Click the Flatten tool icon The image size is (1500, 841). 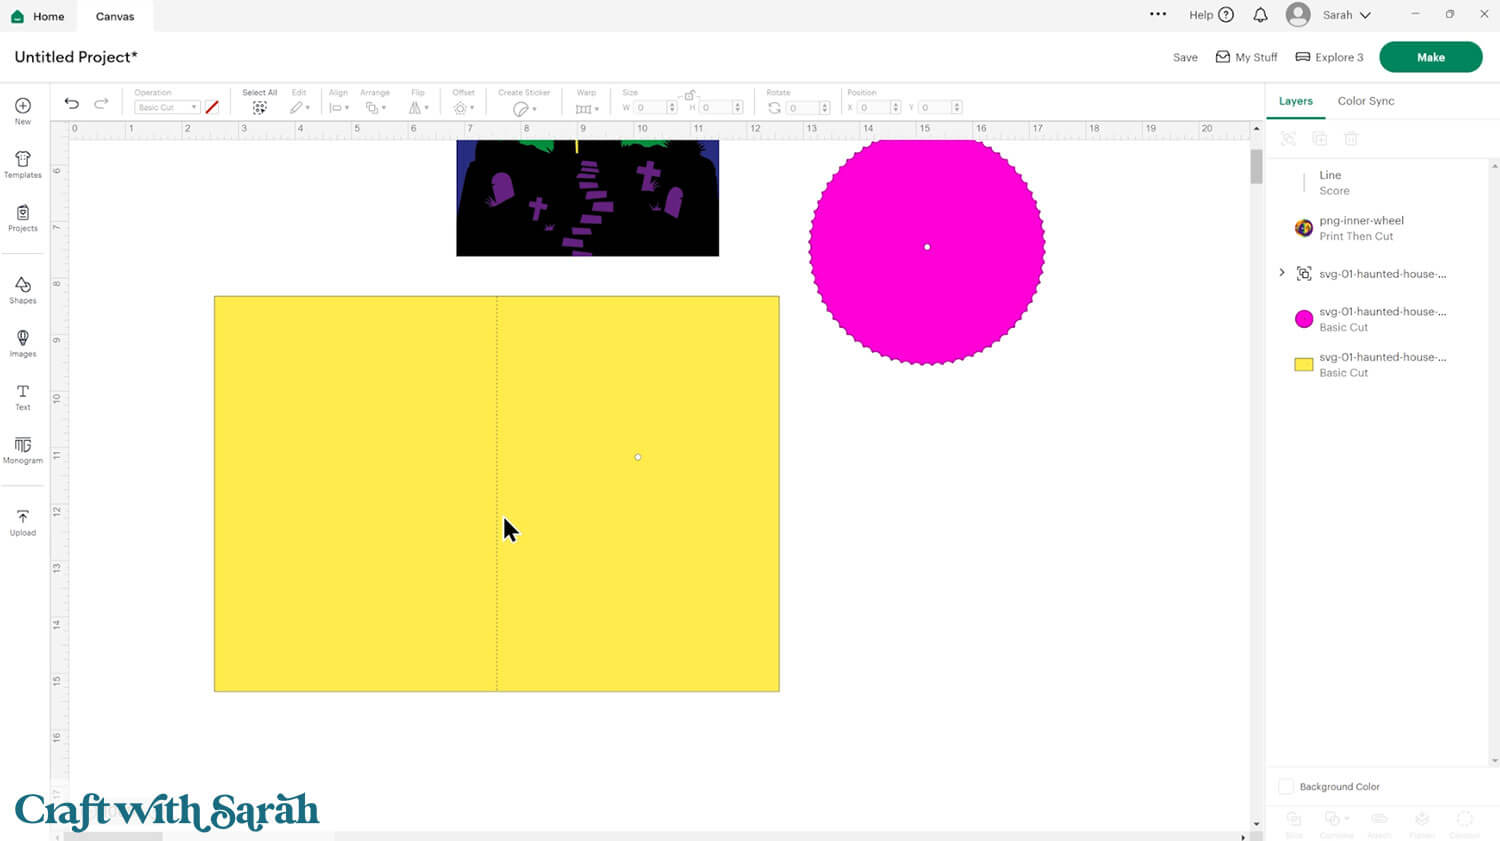coord(1422,819)
